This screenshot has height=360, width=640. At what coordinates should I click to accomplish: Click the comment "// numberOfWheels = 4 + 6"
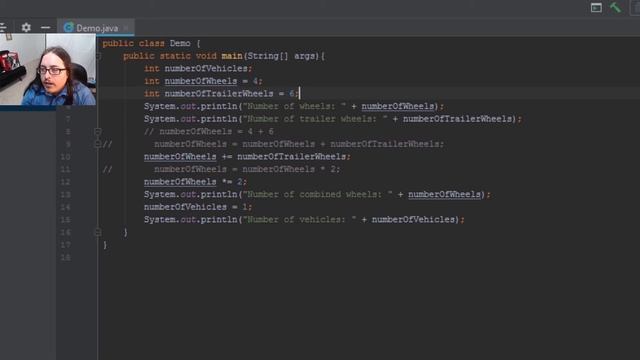point(209,131)
